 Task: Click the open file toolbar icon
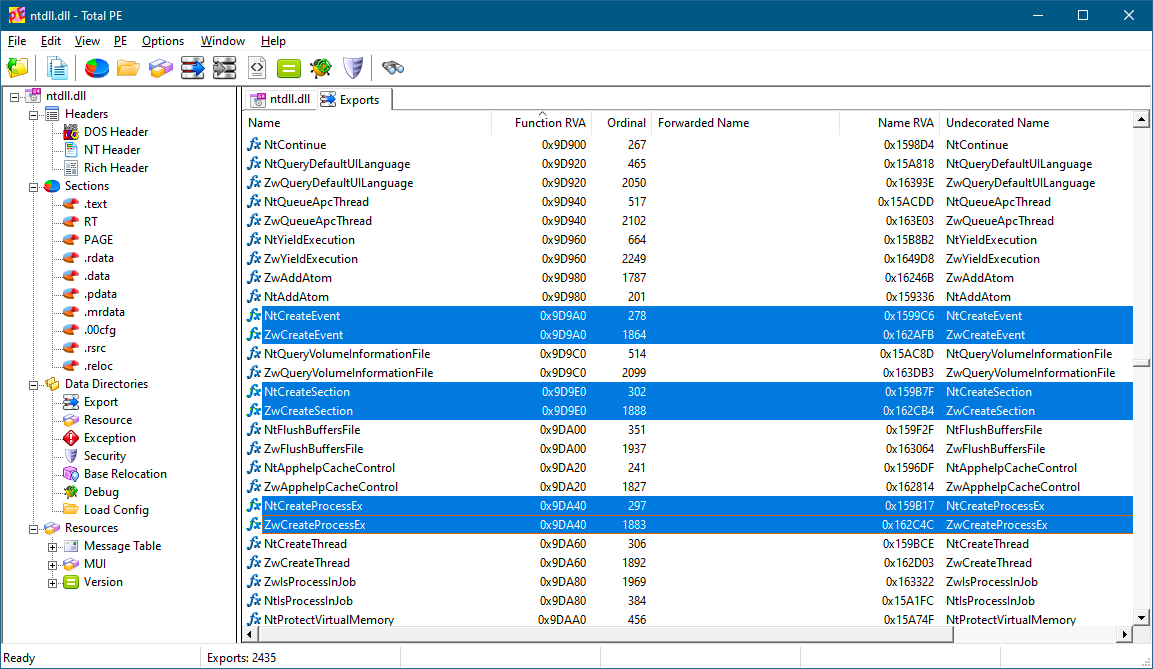coord(18,68)
